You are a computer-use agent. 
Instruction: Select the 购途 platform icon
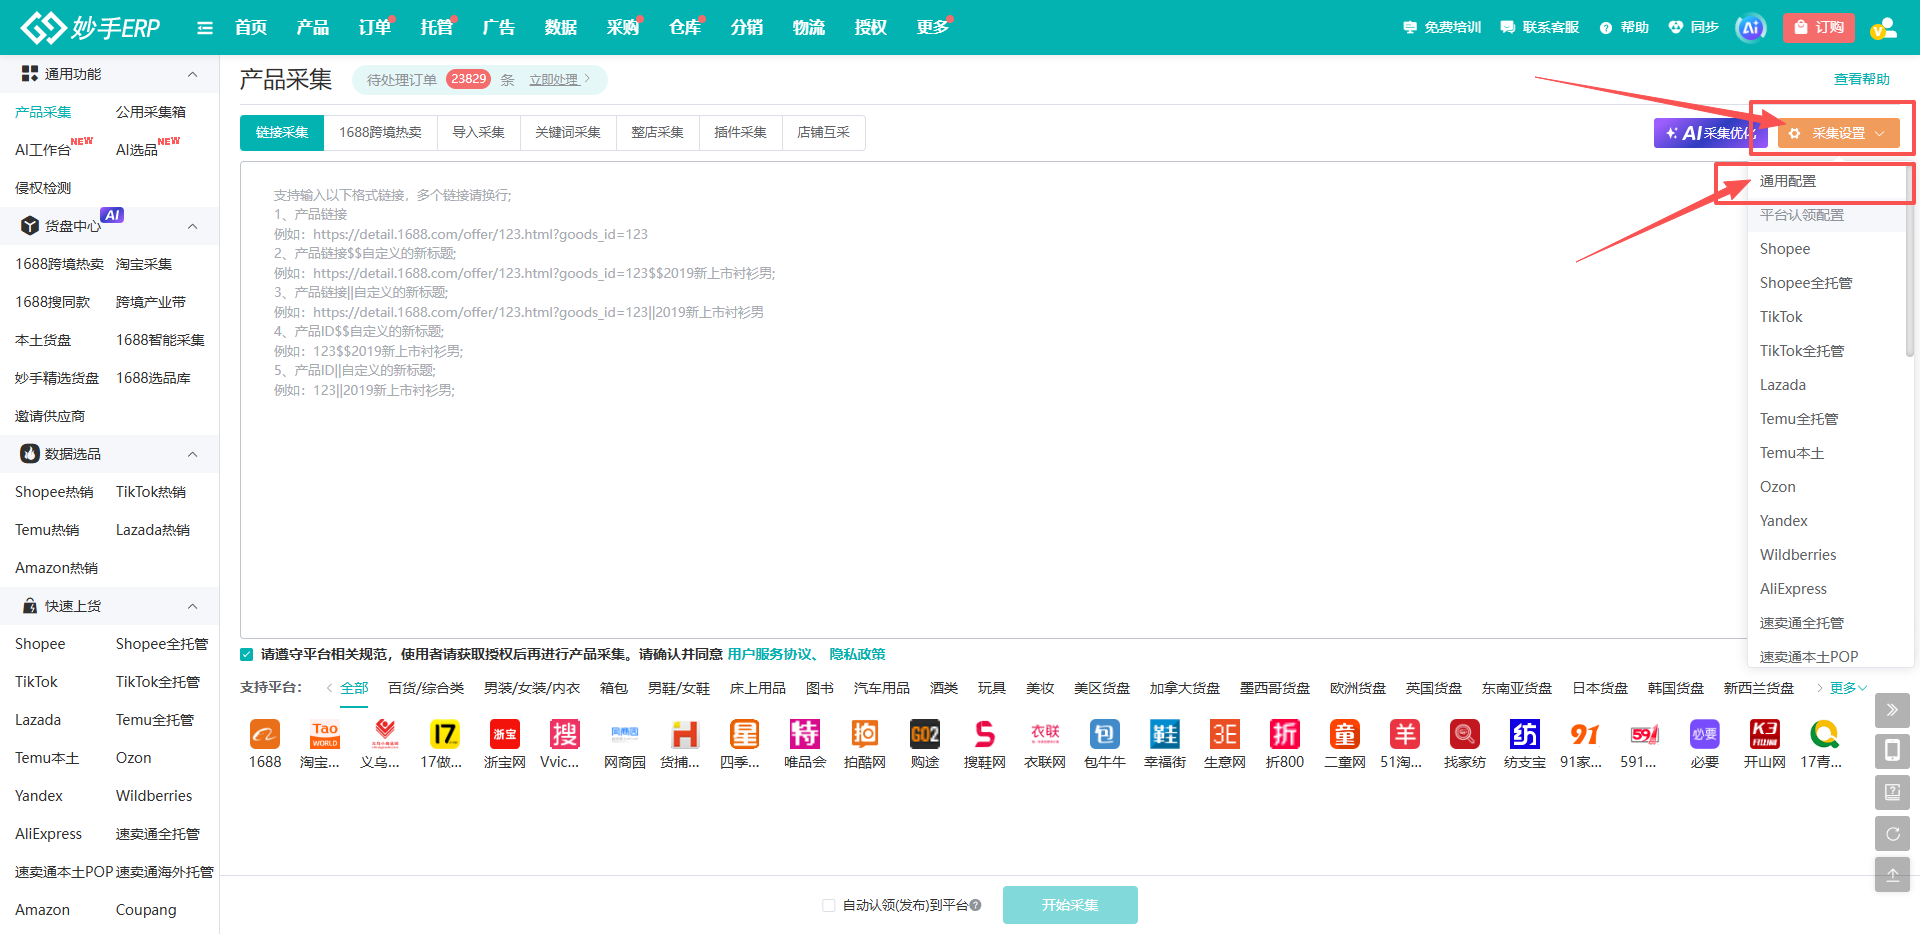925,735
